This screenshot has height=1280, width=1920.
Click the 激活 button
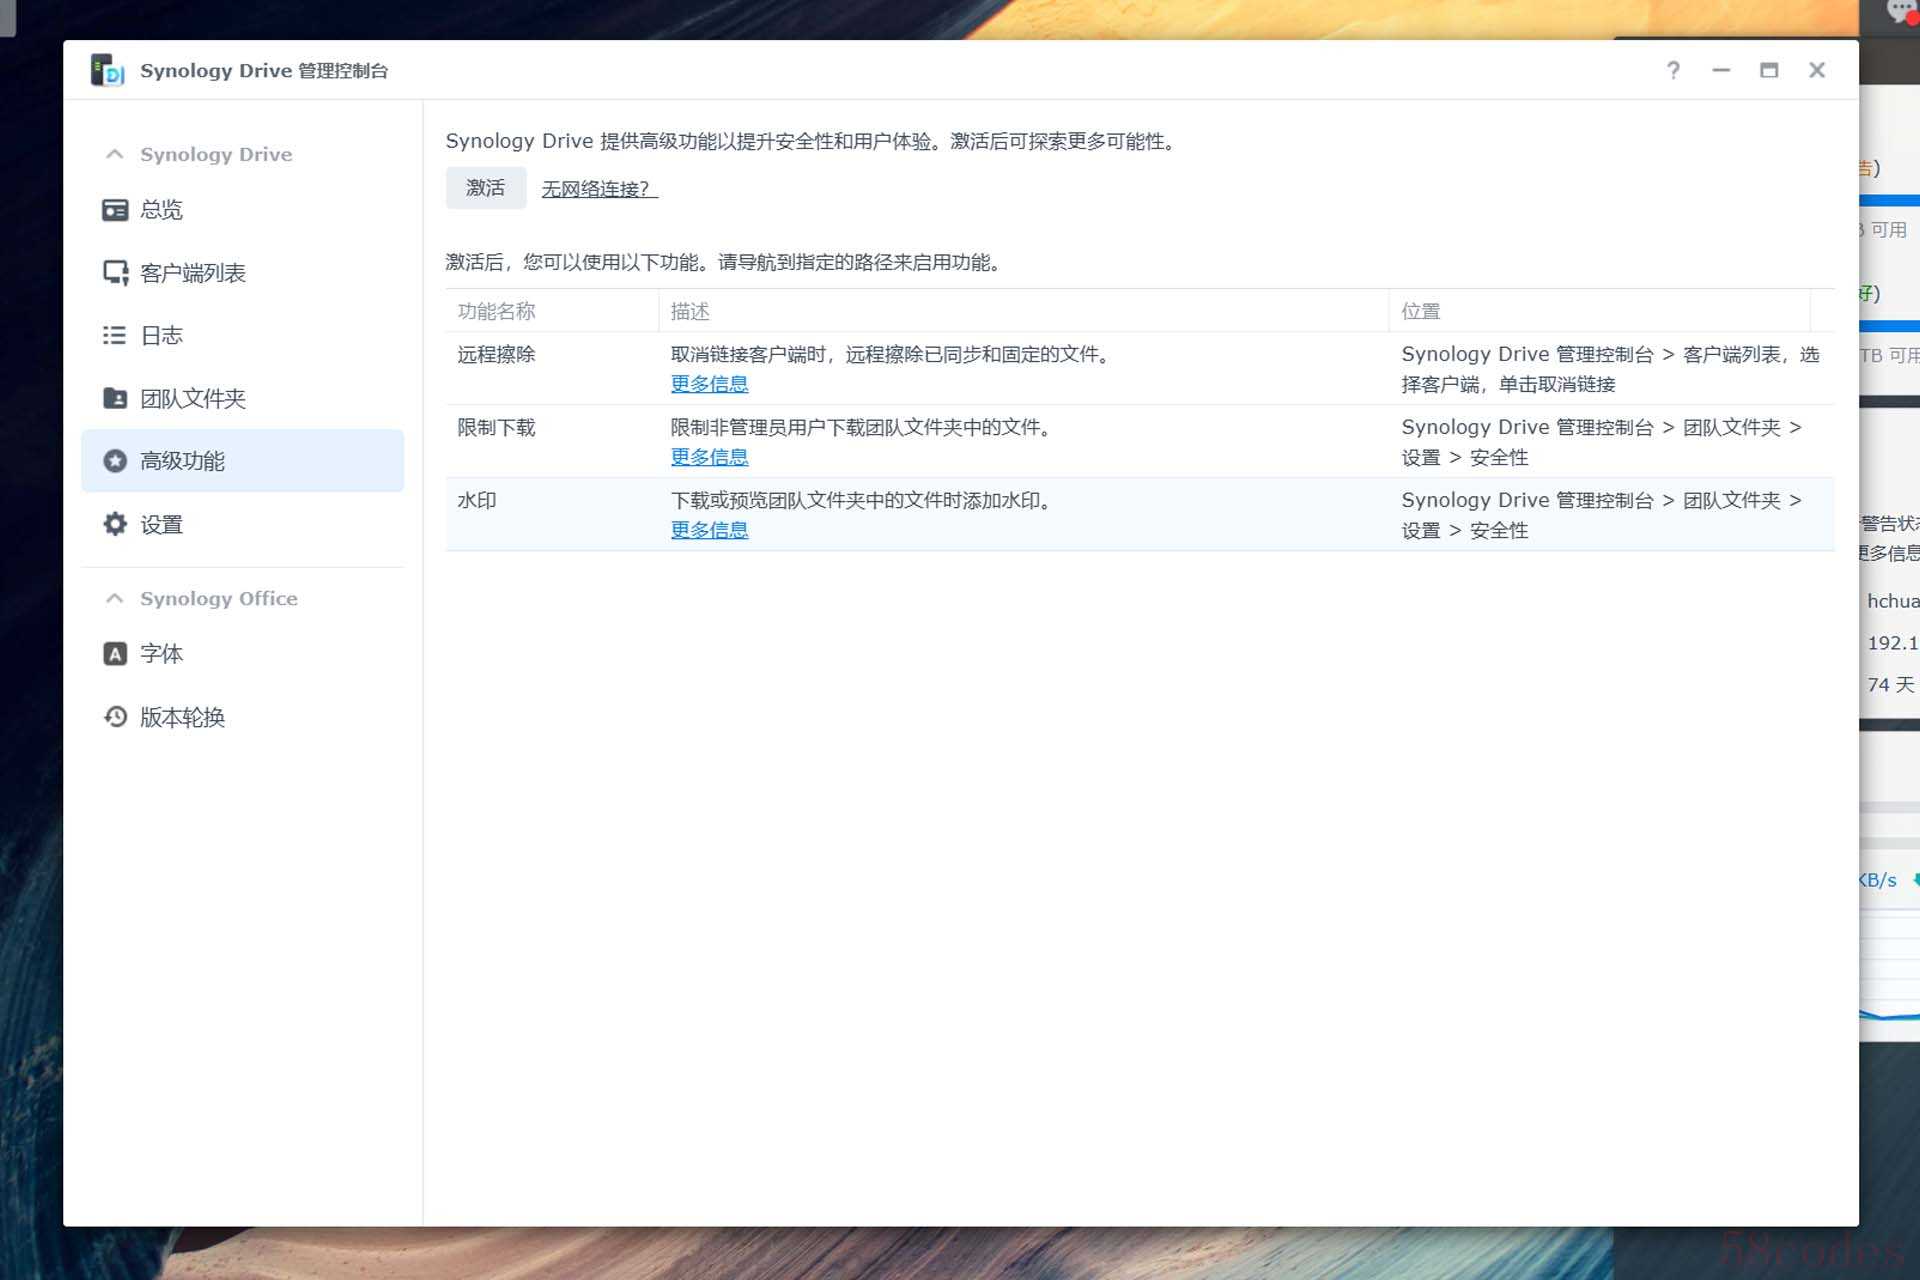pos(486,188)
